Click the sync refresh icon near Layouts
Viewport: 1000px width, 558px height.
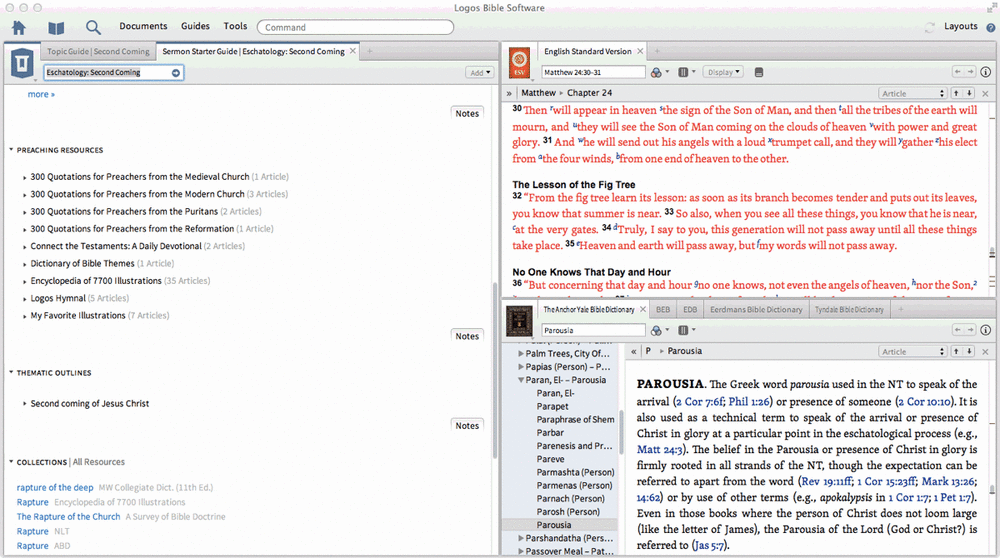[930, 27]
